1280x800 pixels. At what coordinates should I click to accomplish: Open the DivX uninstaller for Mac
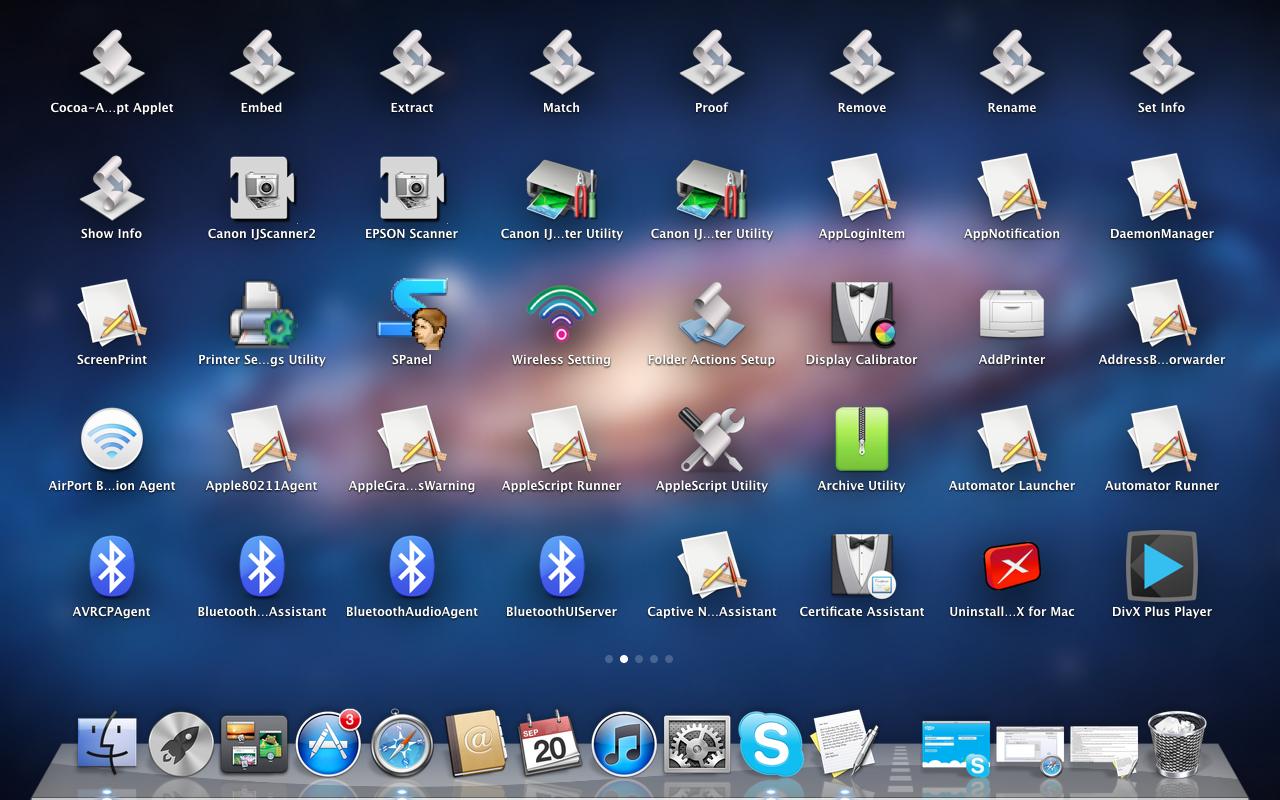(1012, 566)
